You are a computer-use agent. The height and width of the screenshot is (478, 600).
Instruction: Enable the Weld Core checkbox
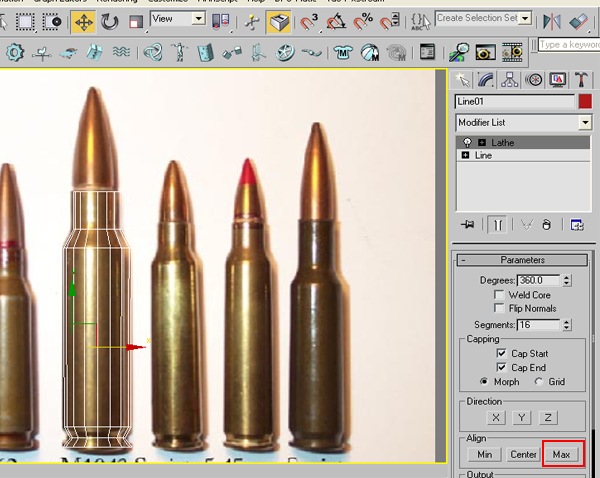pos(499,295)
